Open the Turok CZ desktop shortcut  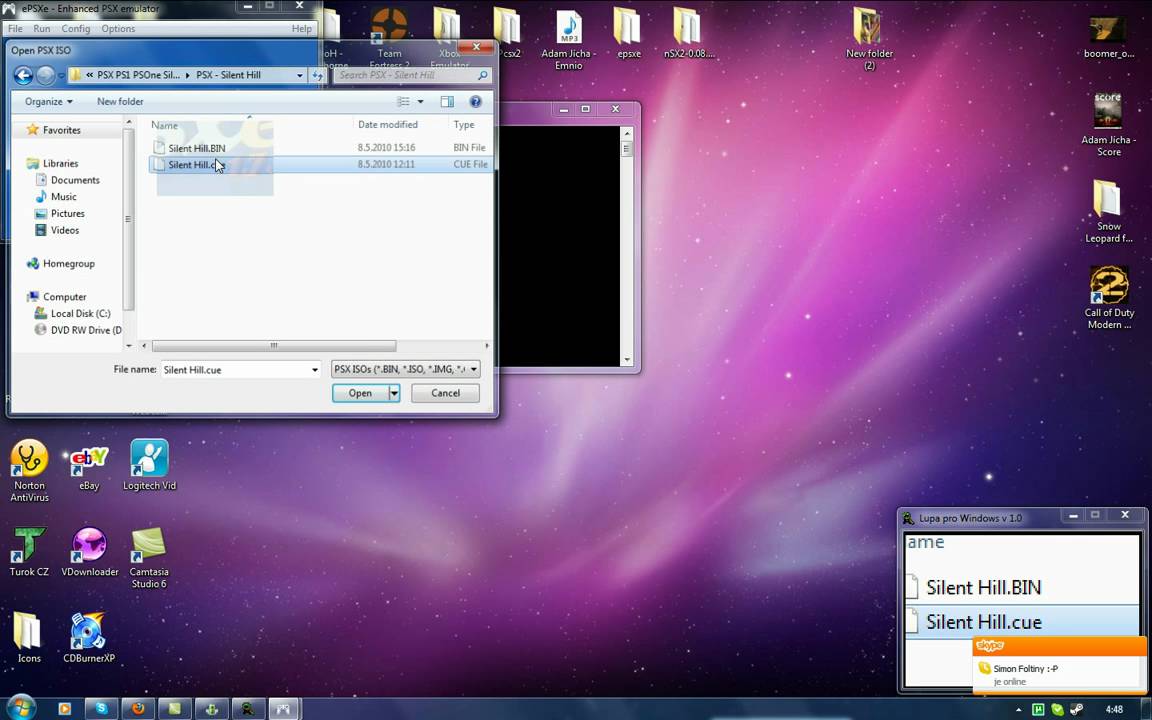[29, 551]
